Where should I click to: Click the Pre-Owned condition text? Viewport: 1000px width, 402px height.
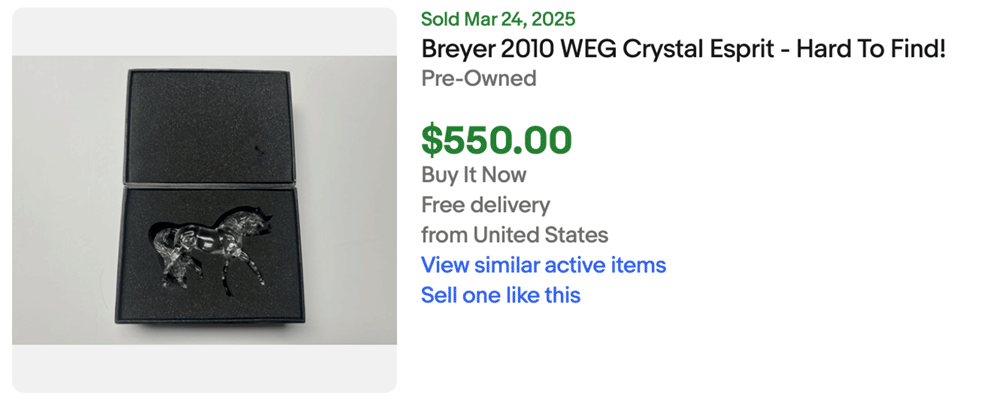pos(478,78)
